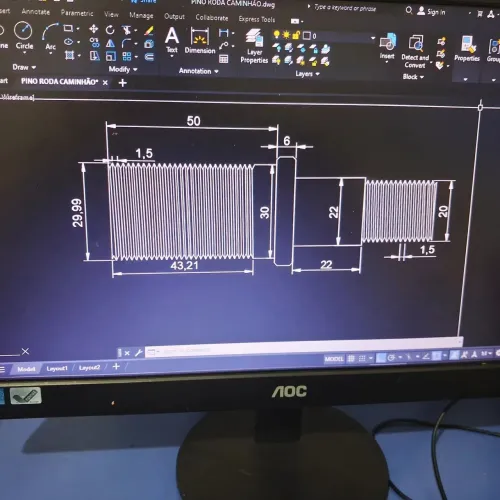Expand the Draw panel

pyautogui.click(x=24, y=67)
